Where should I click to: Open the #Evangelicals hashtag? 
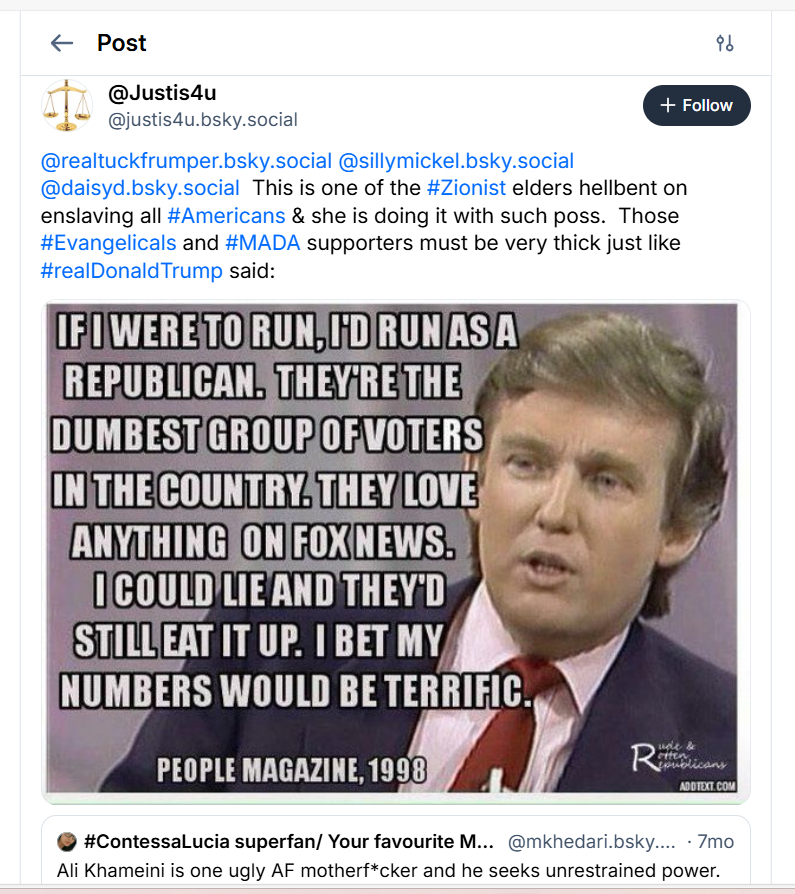(x=108, y=244)
